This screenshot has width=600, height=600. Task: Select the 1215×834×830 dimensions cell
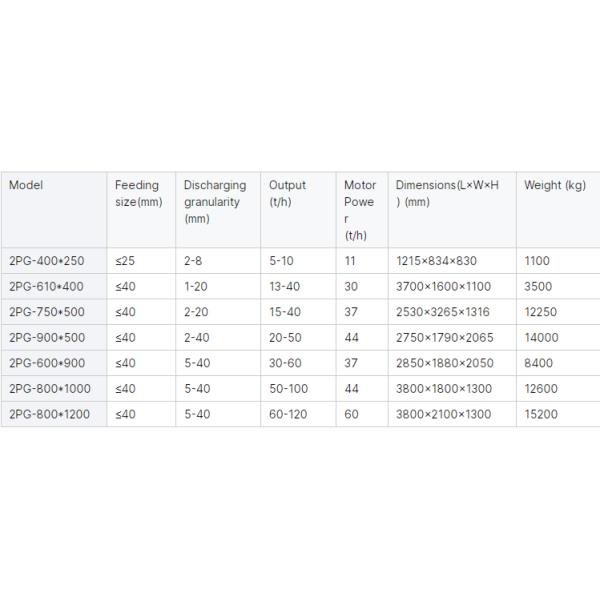(436, 260)
